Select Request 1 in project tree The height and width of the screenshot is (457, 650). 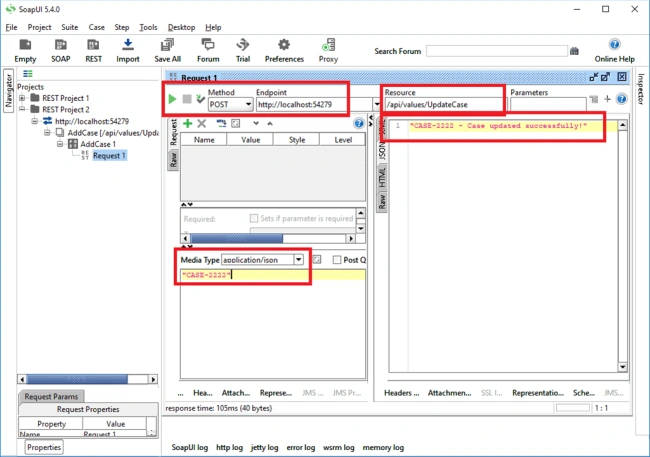[109, 156]
